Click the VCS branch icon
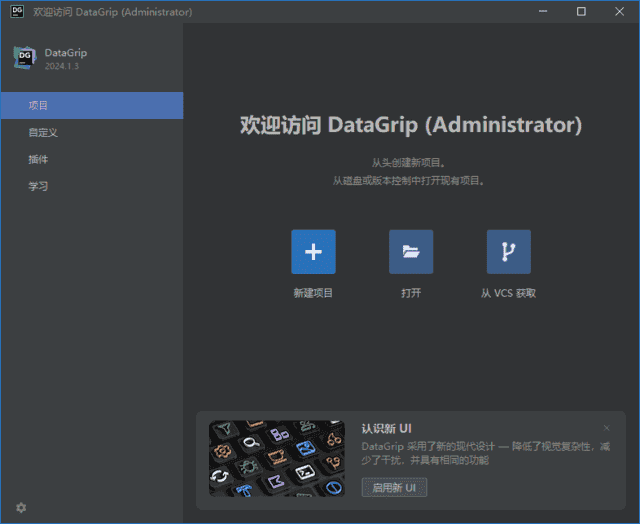This screenshot has width=640, height=524. point(508,252)
